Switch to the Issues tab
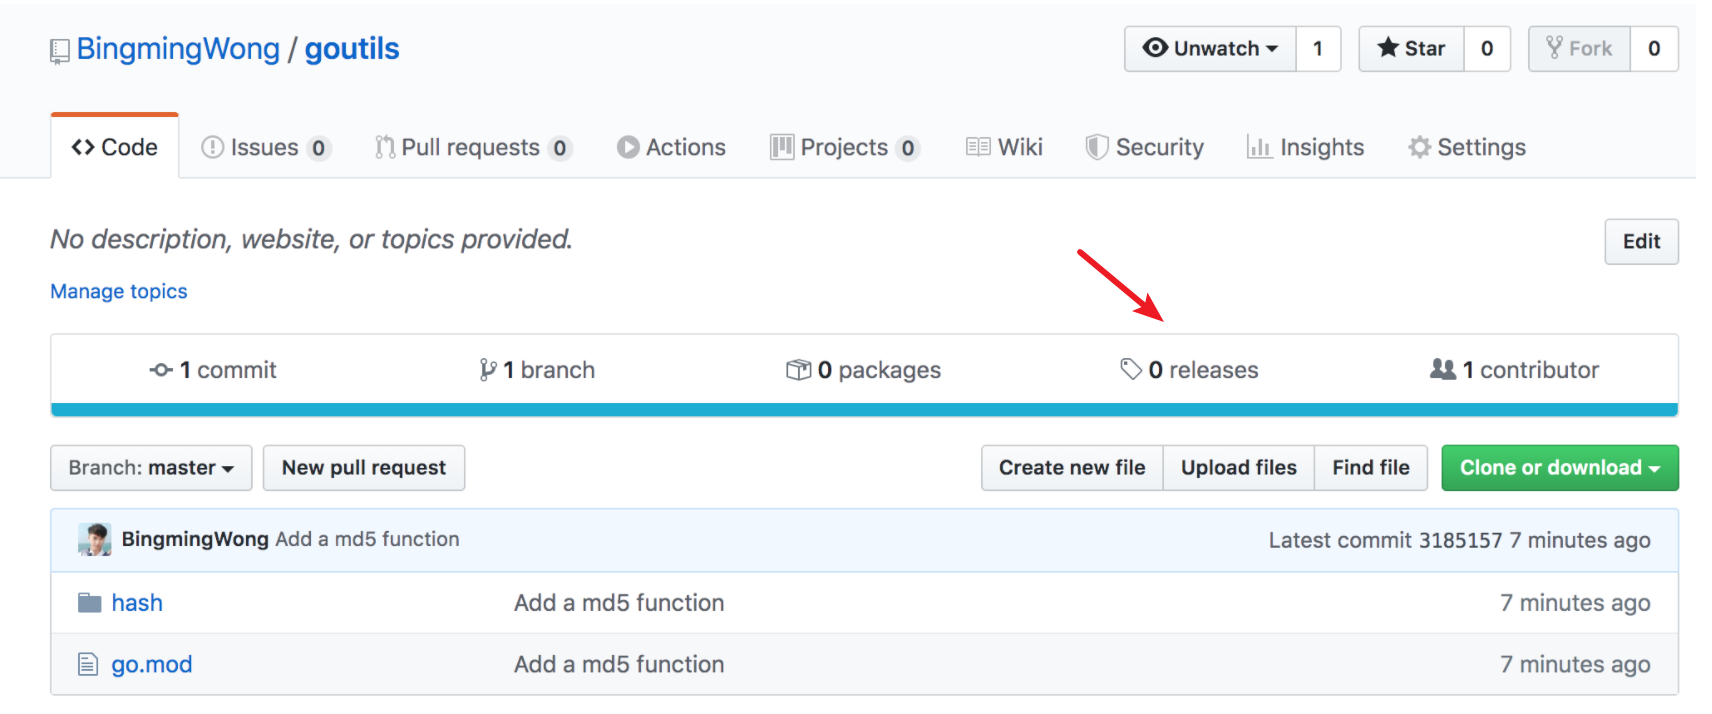The width and height of the screenshot is (1712, 714). coord(265,148)
